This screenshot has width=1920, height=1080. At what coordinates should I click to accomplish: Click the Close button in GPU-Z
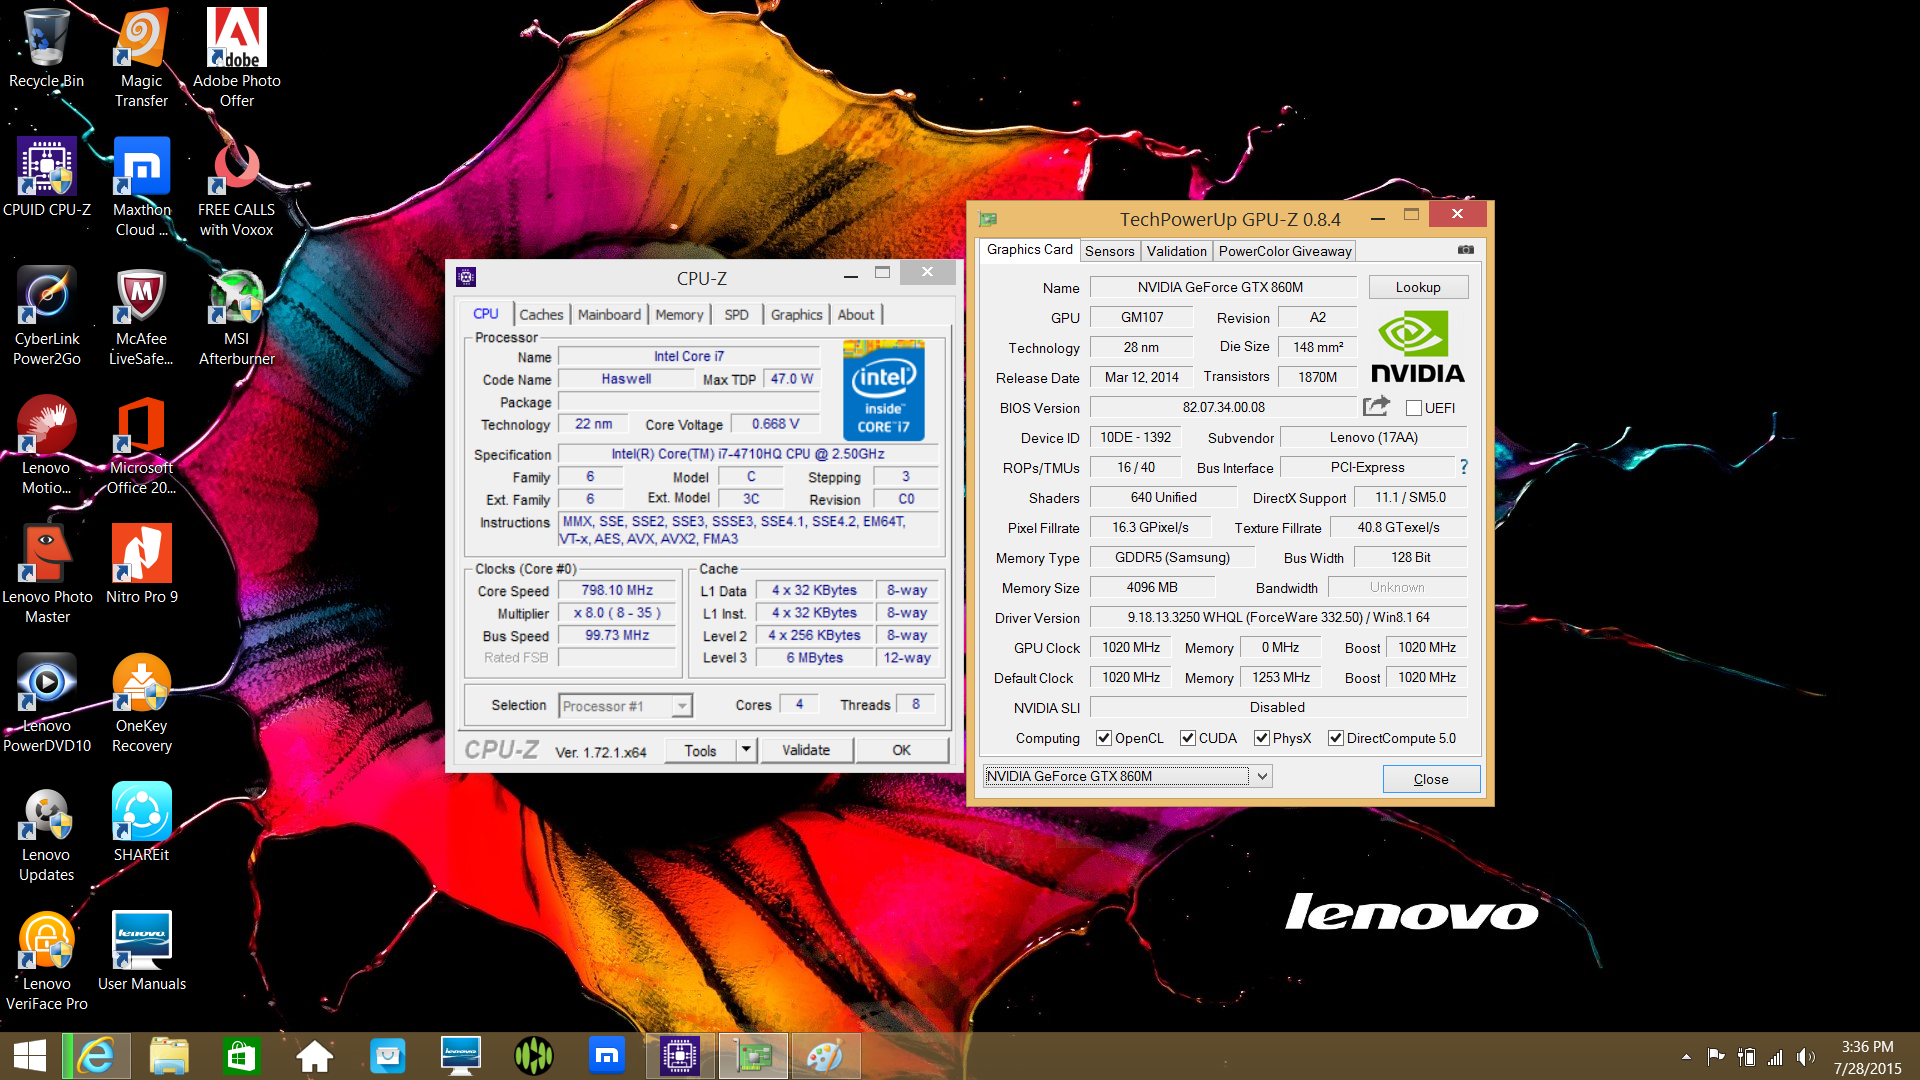1431,779
